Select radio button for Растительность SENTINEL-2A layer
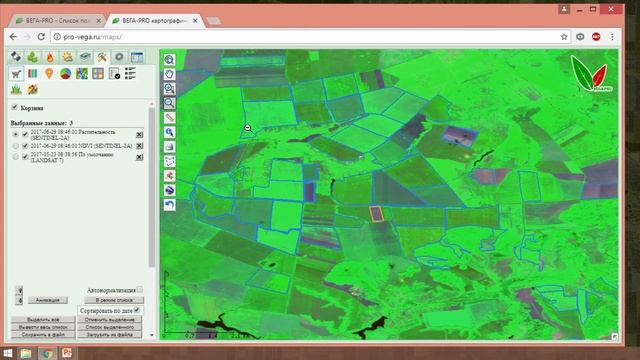Image resolution: width=640 pixels, height=360 pixels. (x=16, y=134)
